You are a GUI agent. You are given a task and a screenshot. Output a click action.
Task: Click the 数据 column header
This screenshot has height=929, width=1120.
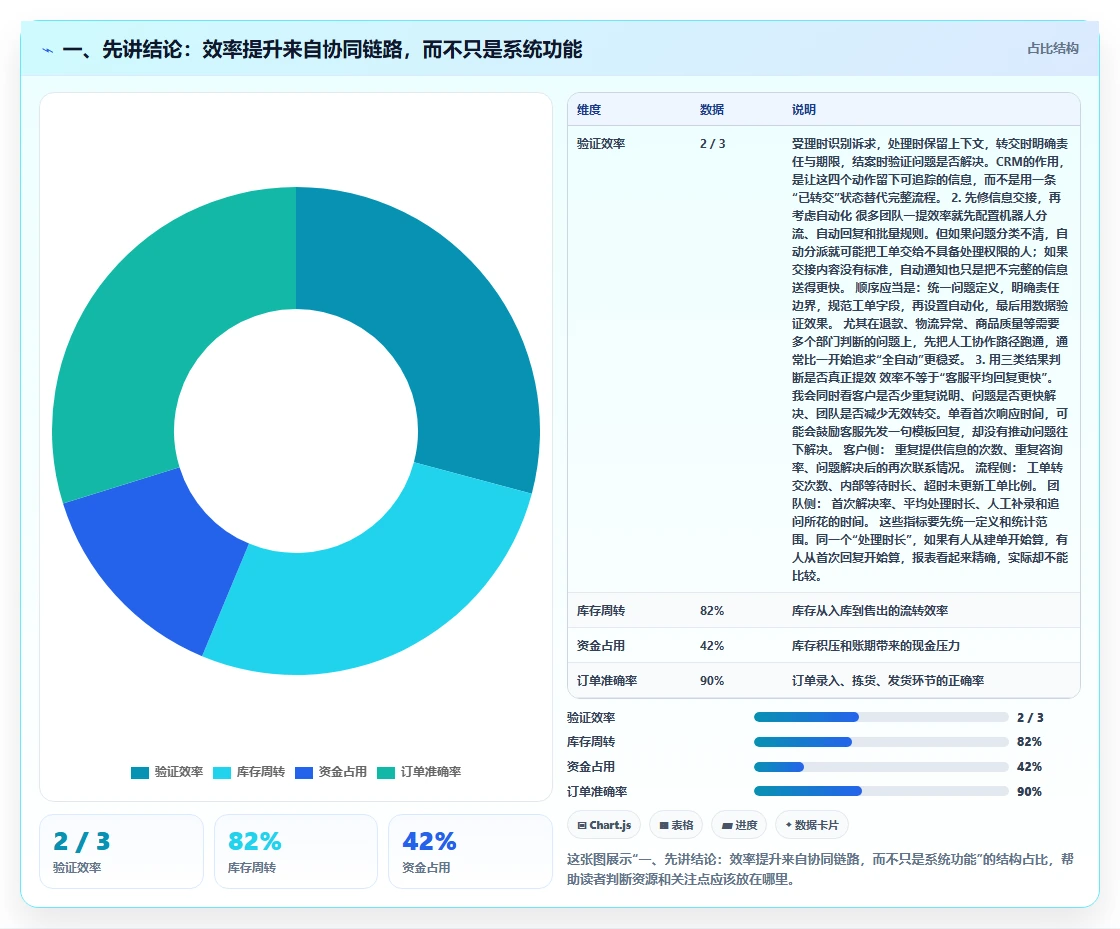[x=711, y=109]
